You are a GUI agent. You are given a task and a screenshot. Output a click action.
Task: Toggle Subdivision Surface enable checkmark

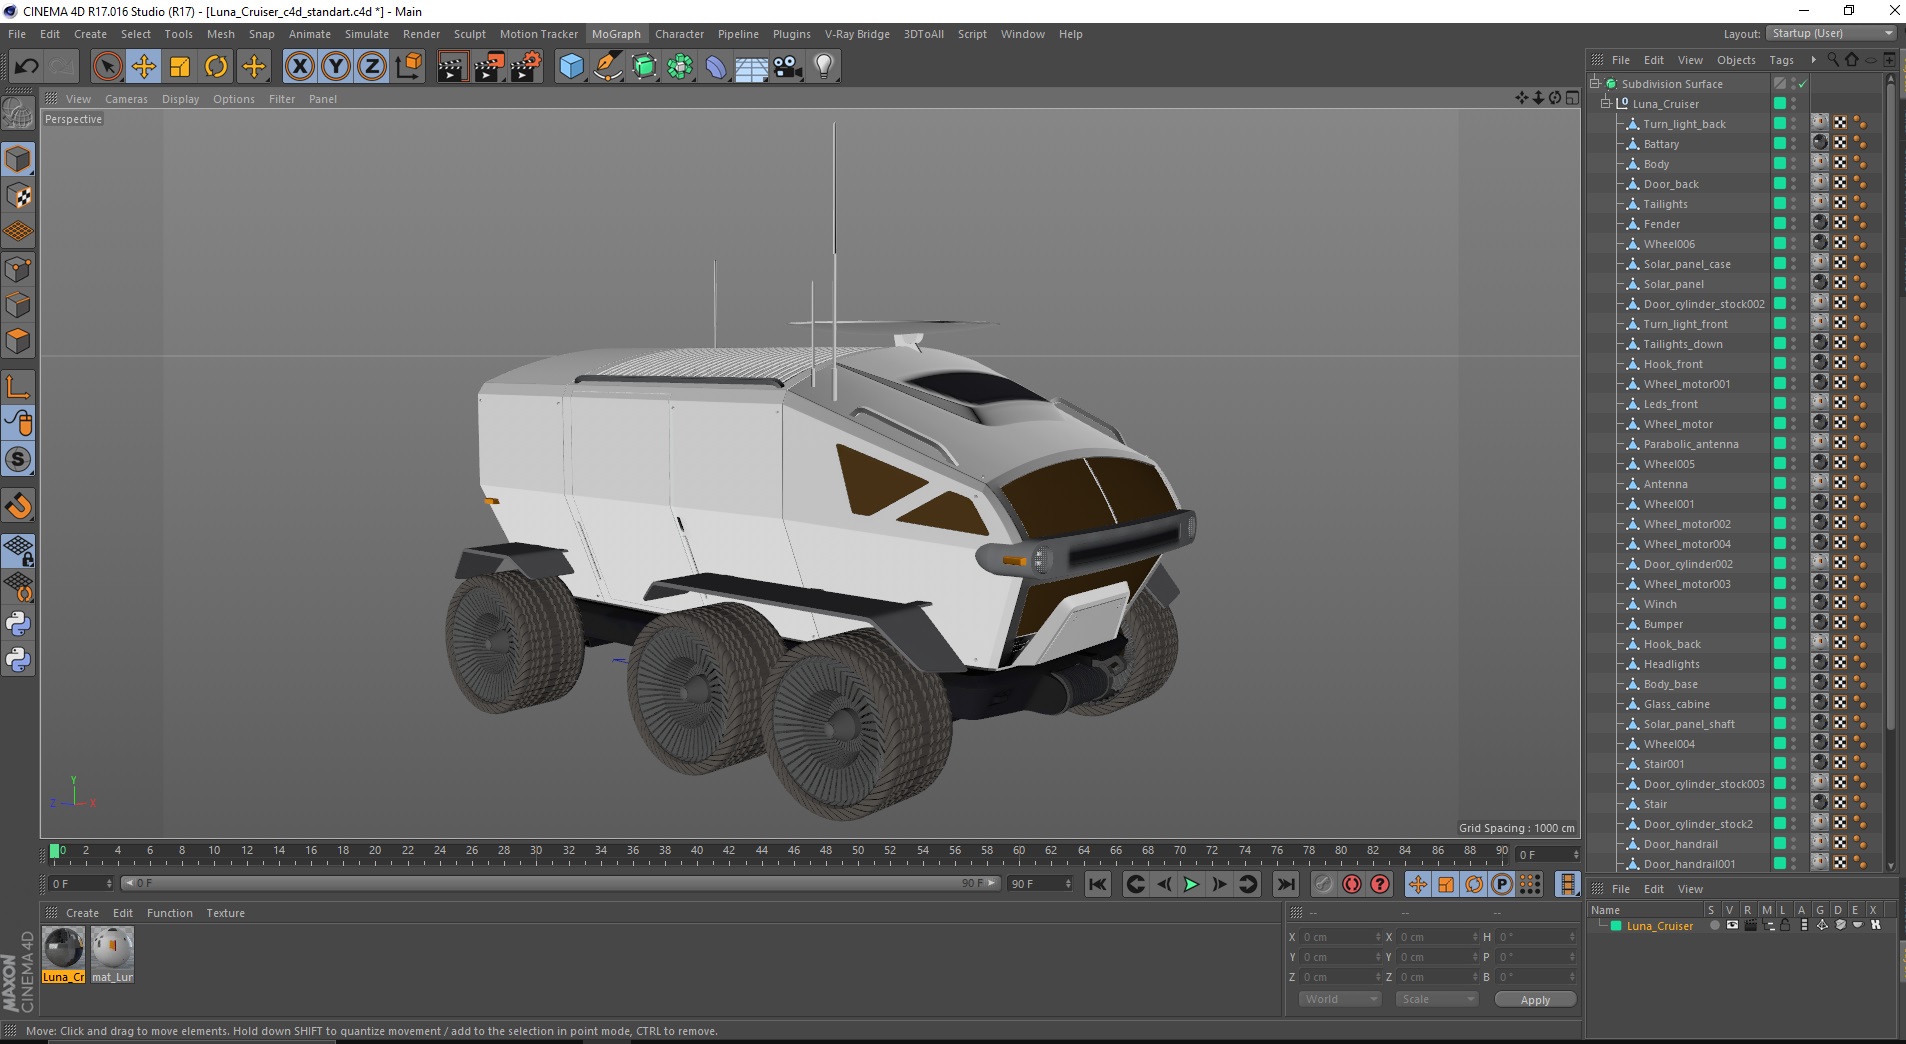1804,84
